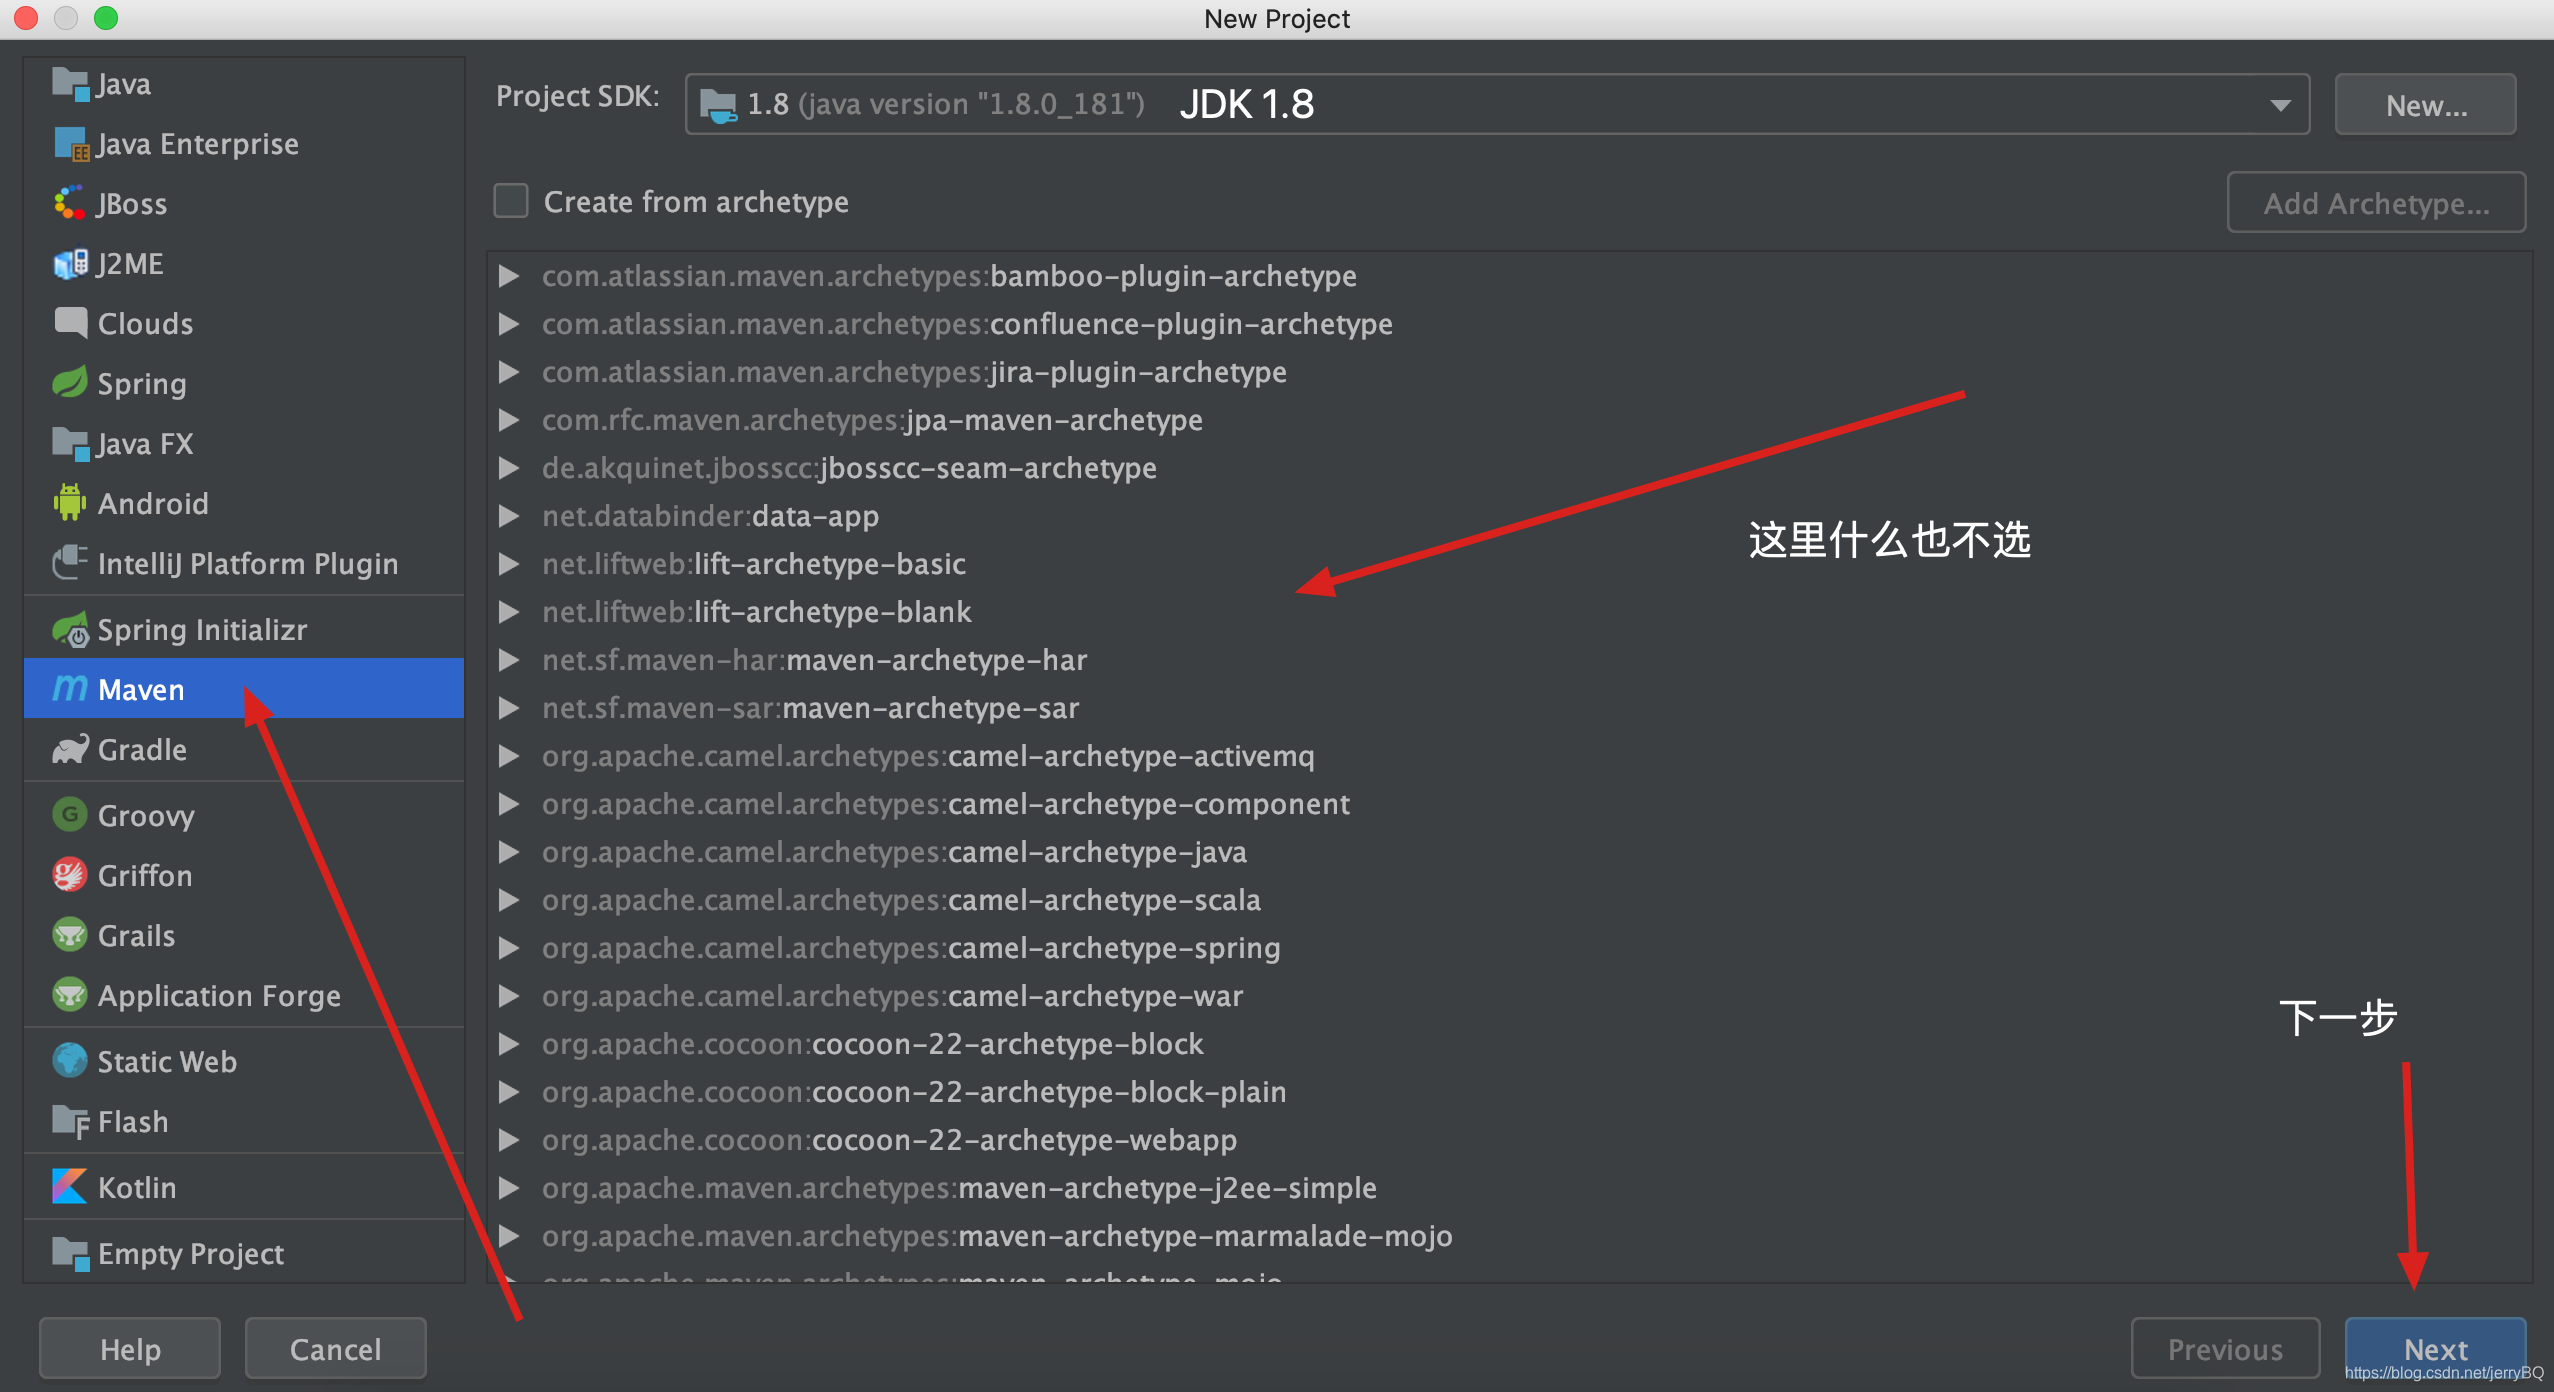
Task: Click the SDK folder icon in dropdown
Action: coord(718,104)
